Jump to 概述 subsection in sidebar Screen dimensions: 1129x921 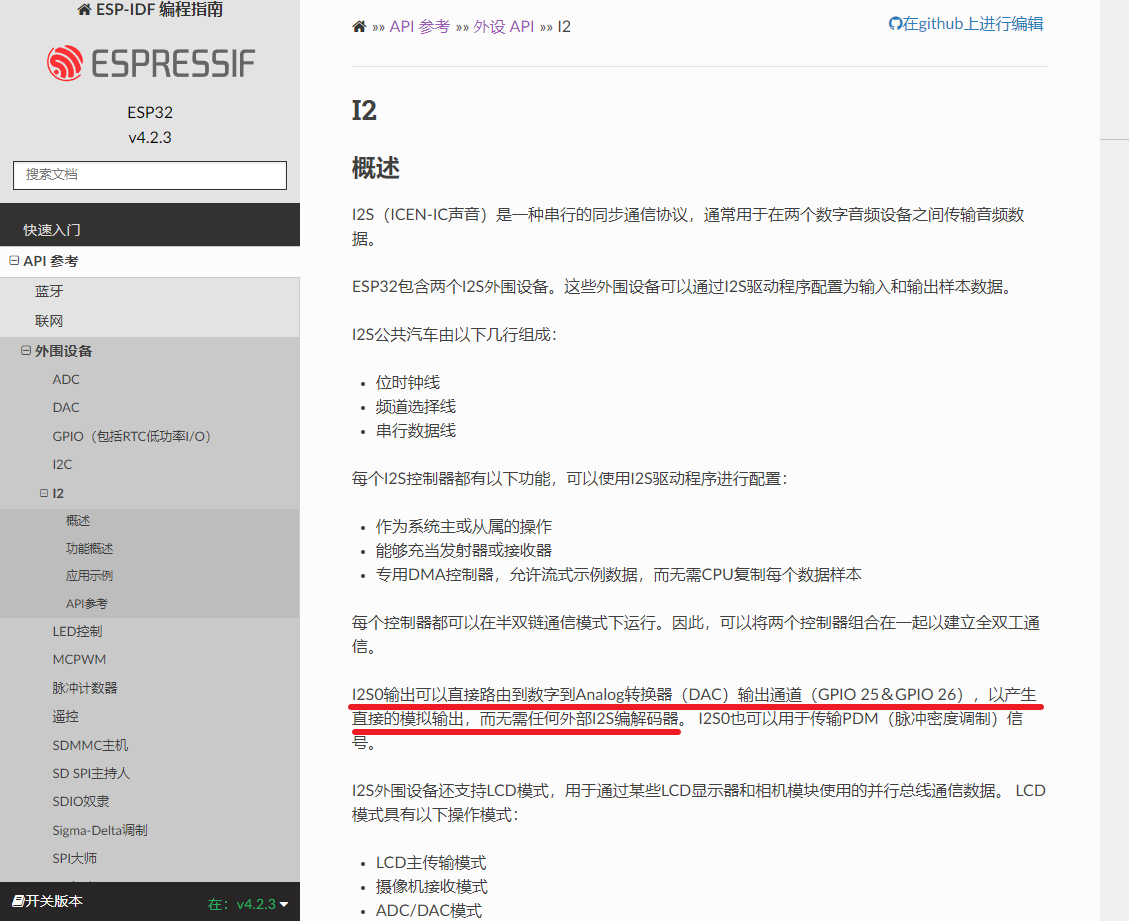coord(78,521)
